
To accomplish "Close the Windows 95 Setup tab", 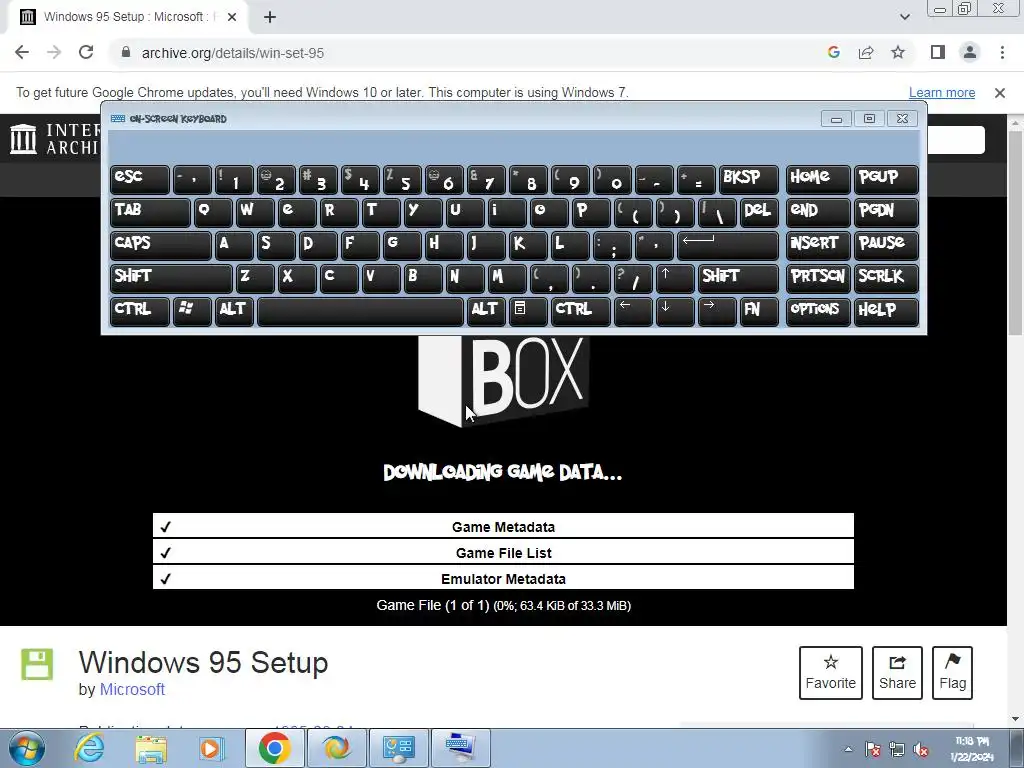I will coord(232,17).
